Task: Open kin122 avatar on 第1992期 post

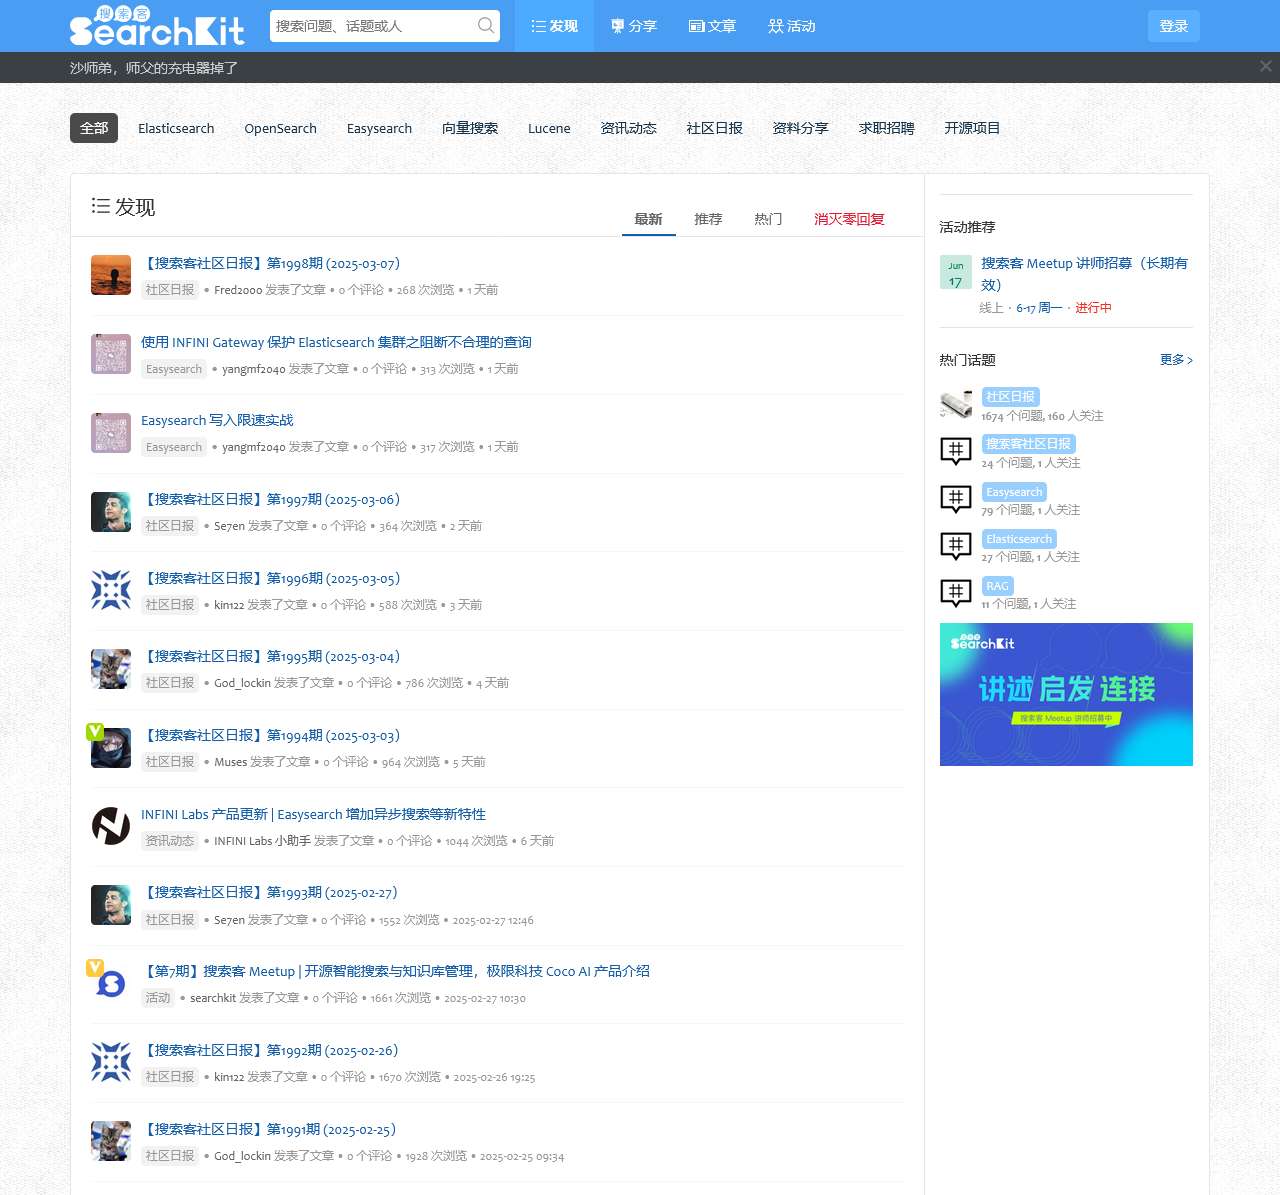Action: coord(111,1062)
